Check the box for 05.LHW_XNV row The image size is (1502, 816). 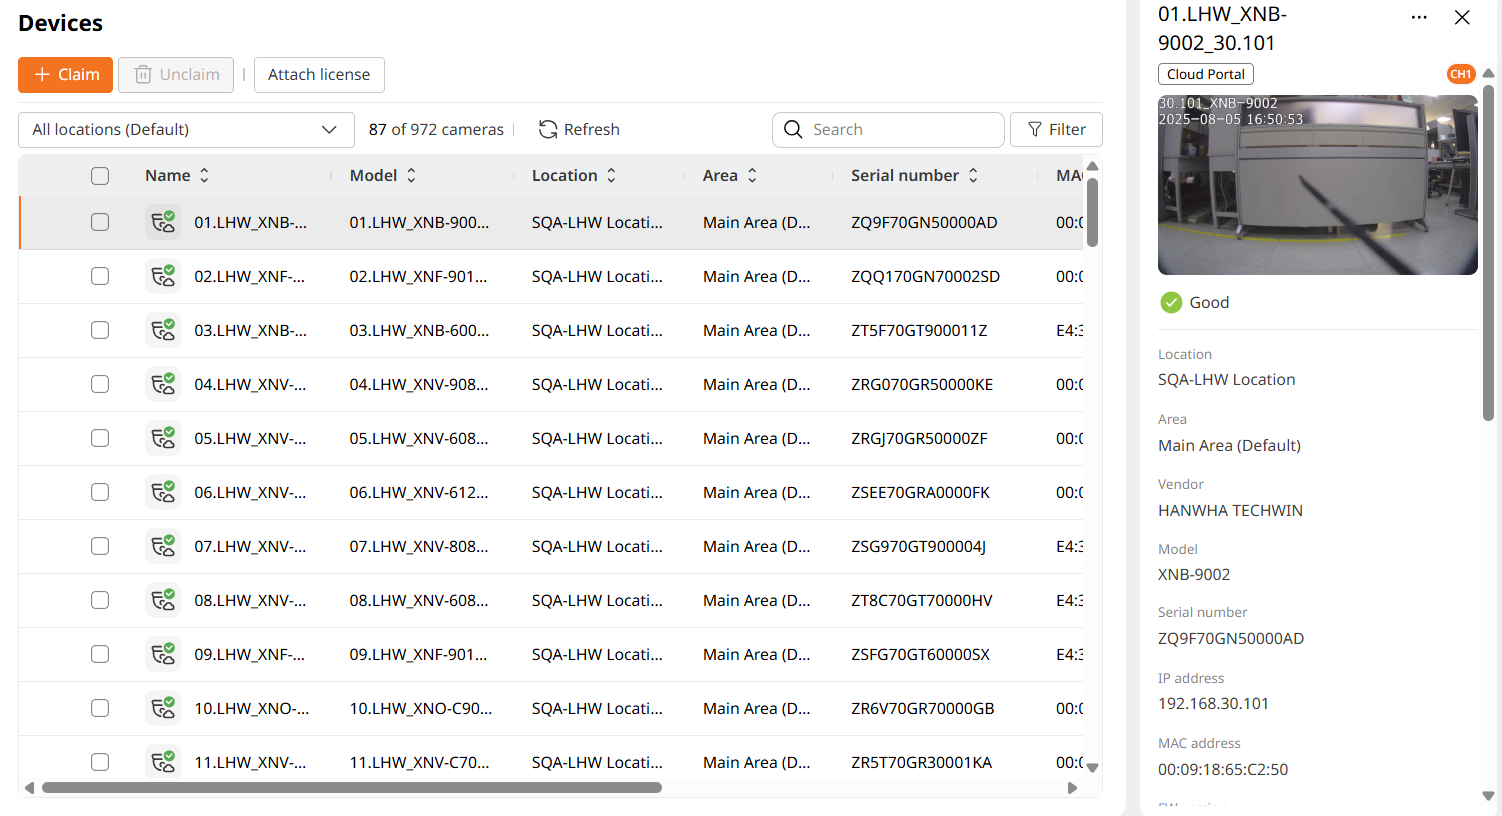[x=100, y=438]
